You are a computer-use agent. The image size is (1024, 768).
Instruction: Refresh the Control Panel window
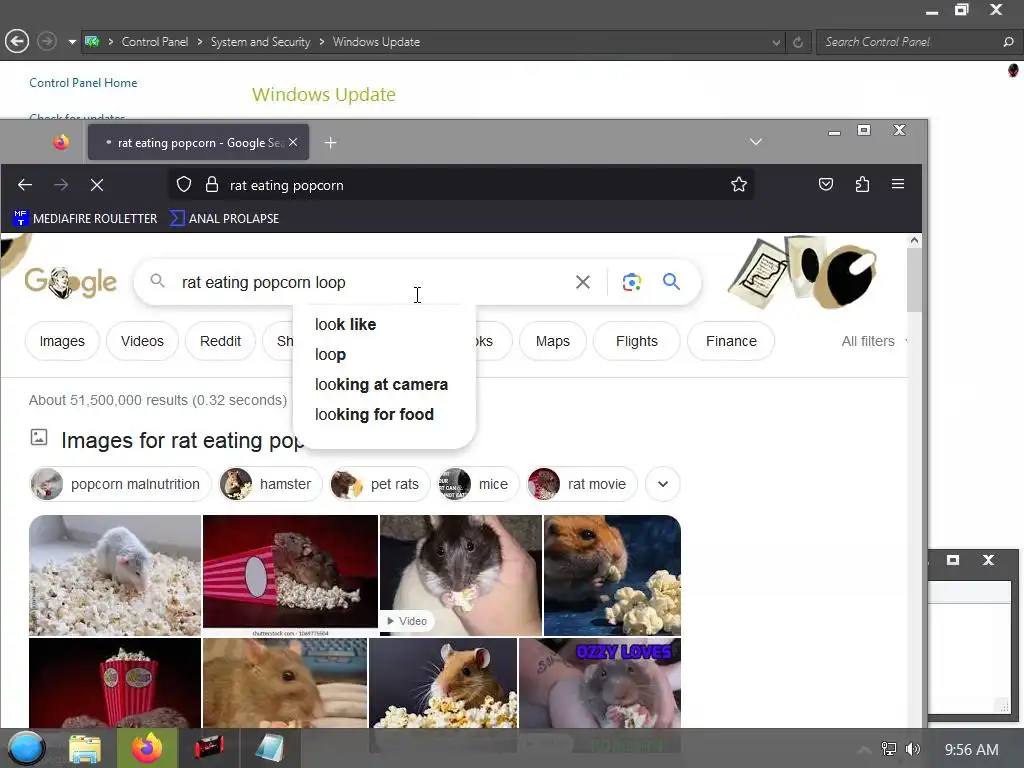pos(798,42)
